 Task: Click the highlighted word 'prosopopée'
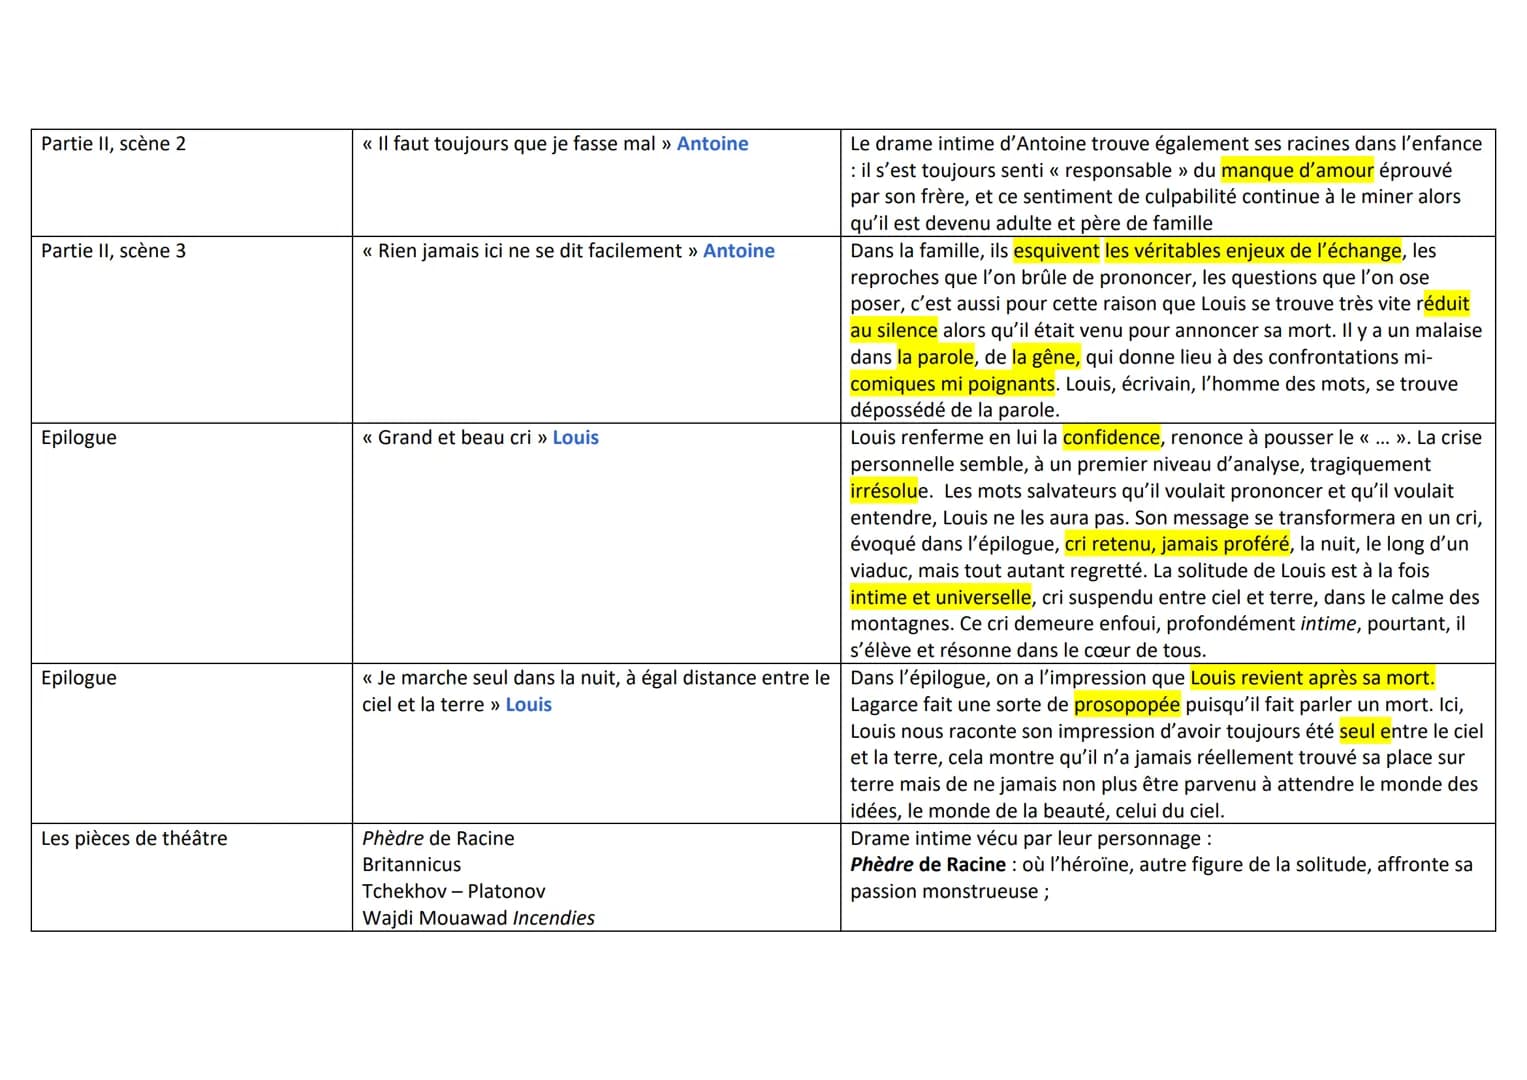(1127, 705)
